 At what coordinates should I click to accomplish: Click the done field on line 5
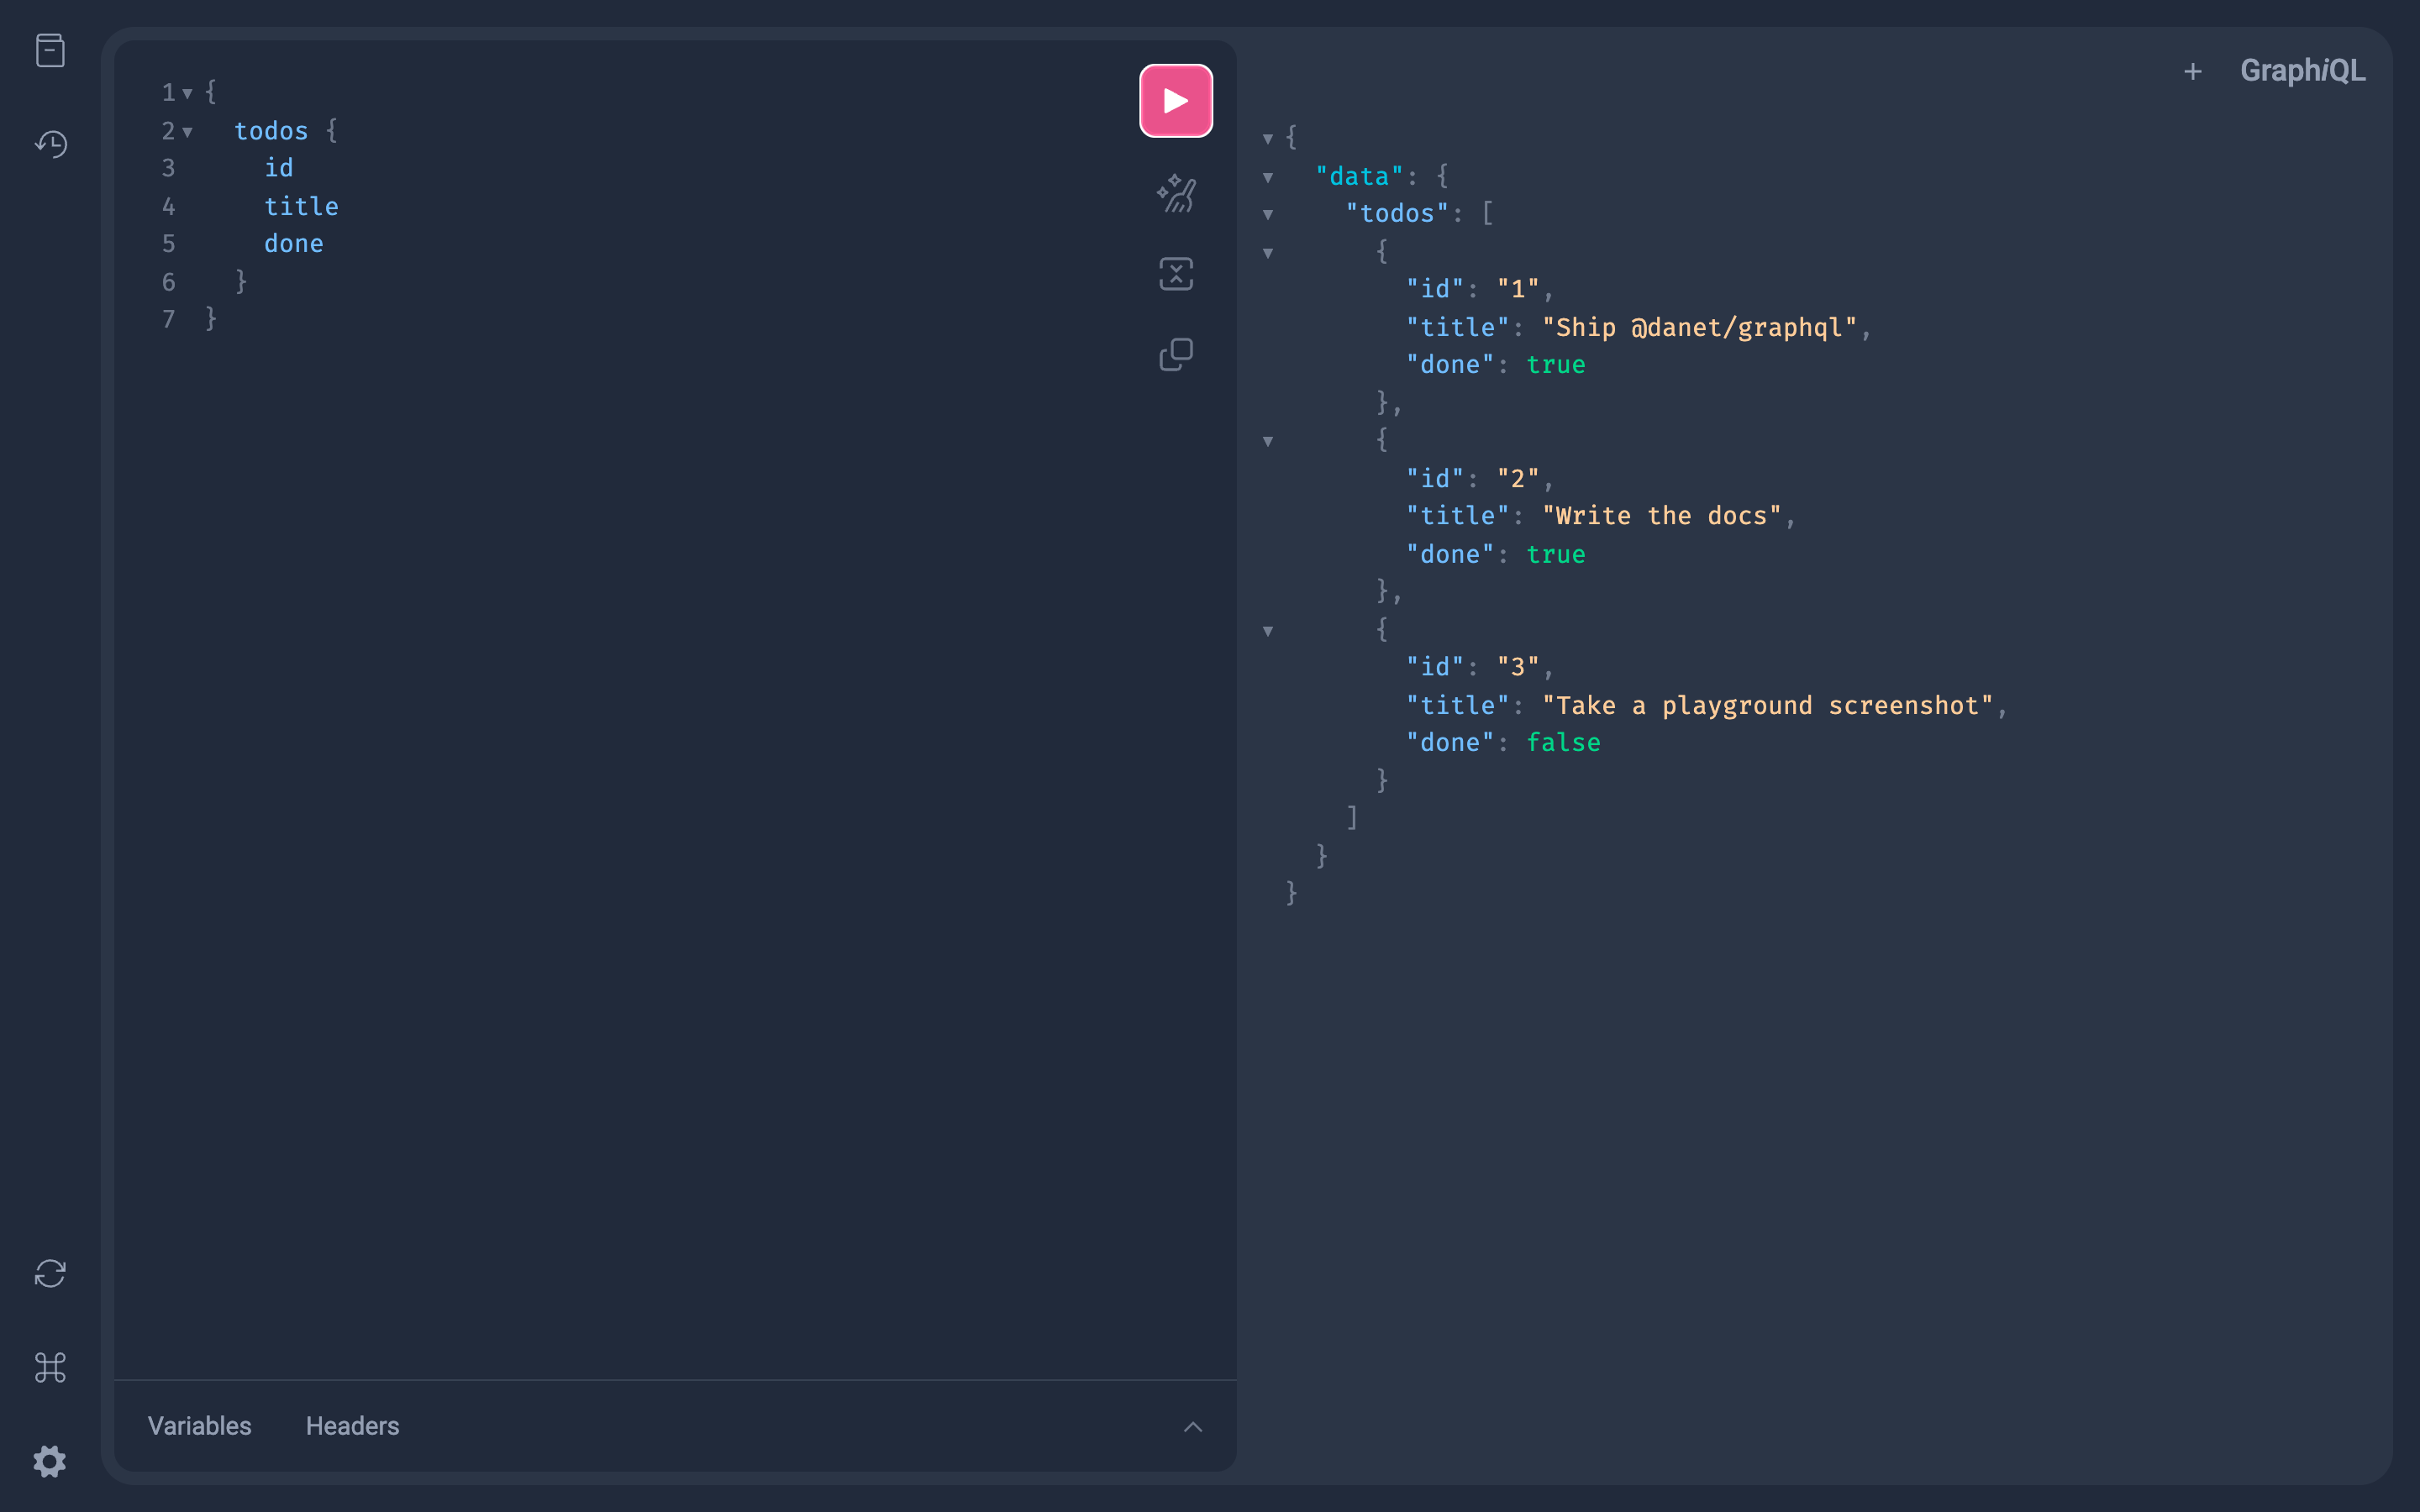(x=294, y=244)
